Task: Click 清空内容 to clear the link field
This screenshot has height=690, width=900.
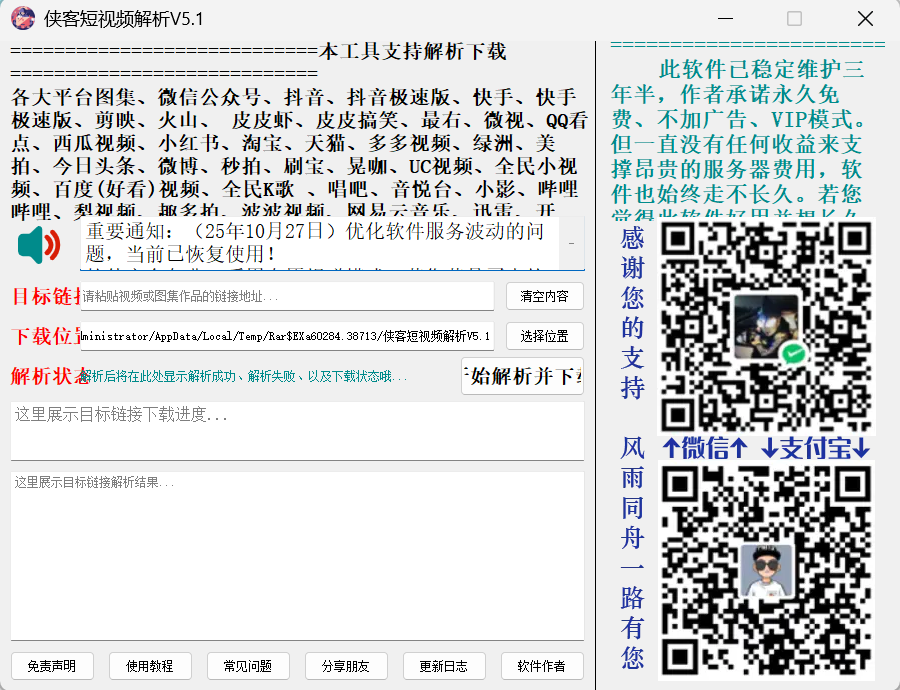Action: [544, 296]
